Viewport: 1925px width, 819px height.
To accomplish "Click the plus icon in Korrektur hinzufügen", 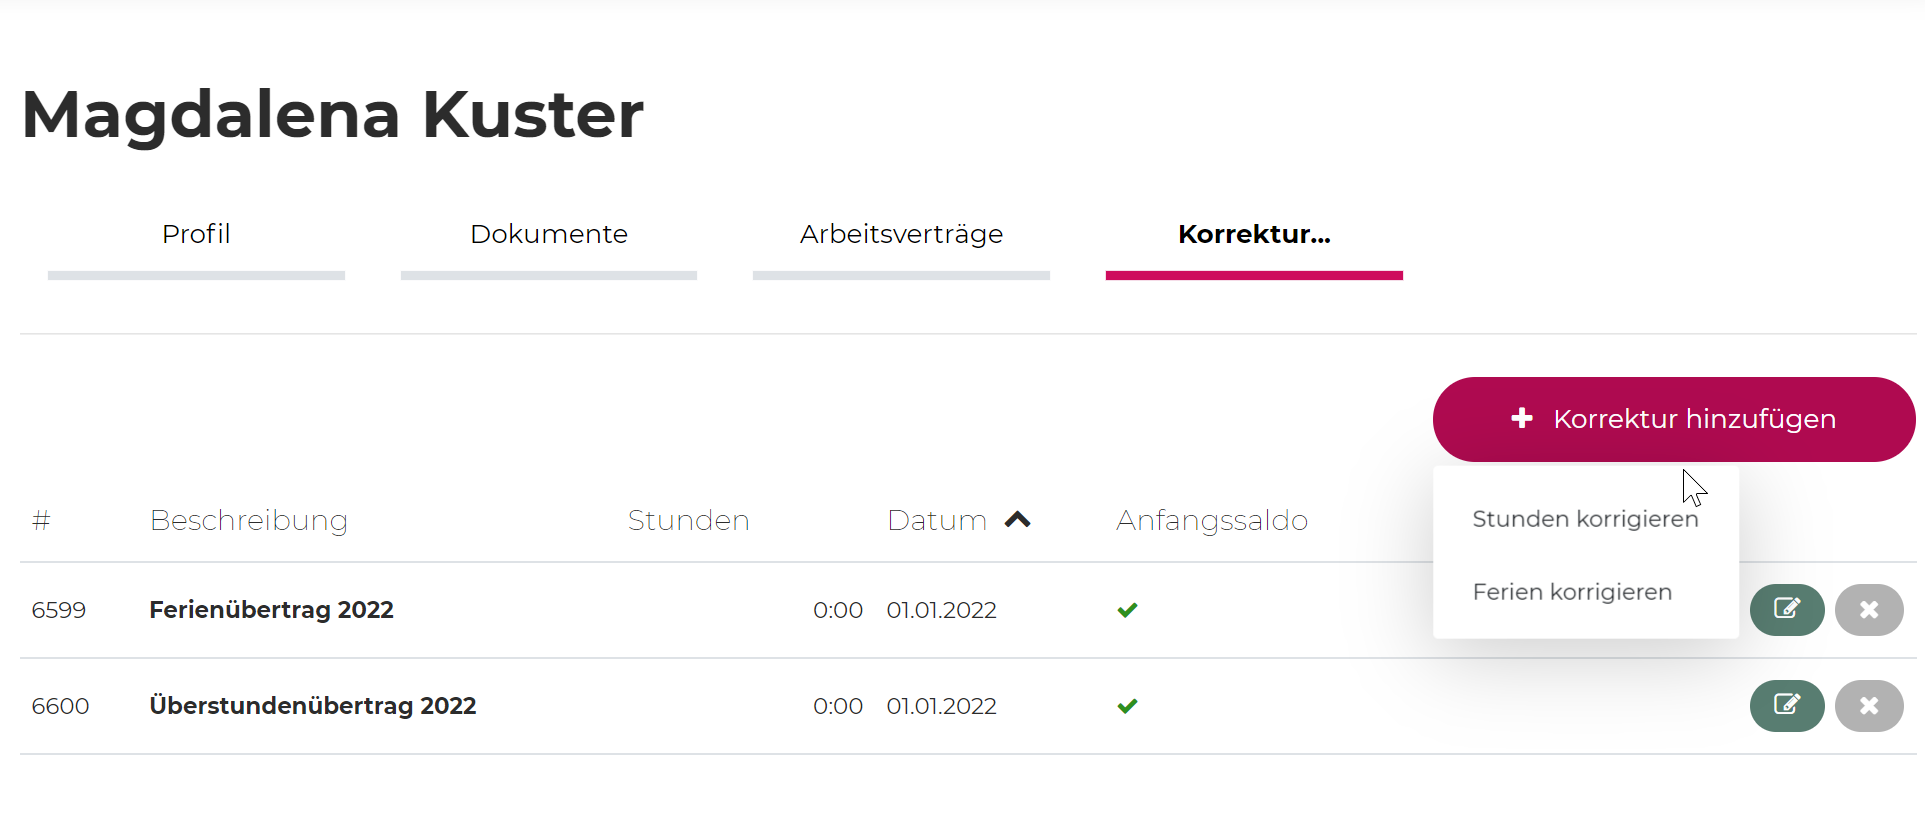I will coord(1521,418).
